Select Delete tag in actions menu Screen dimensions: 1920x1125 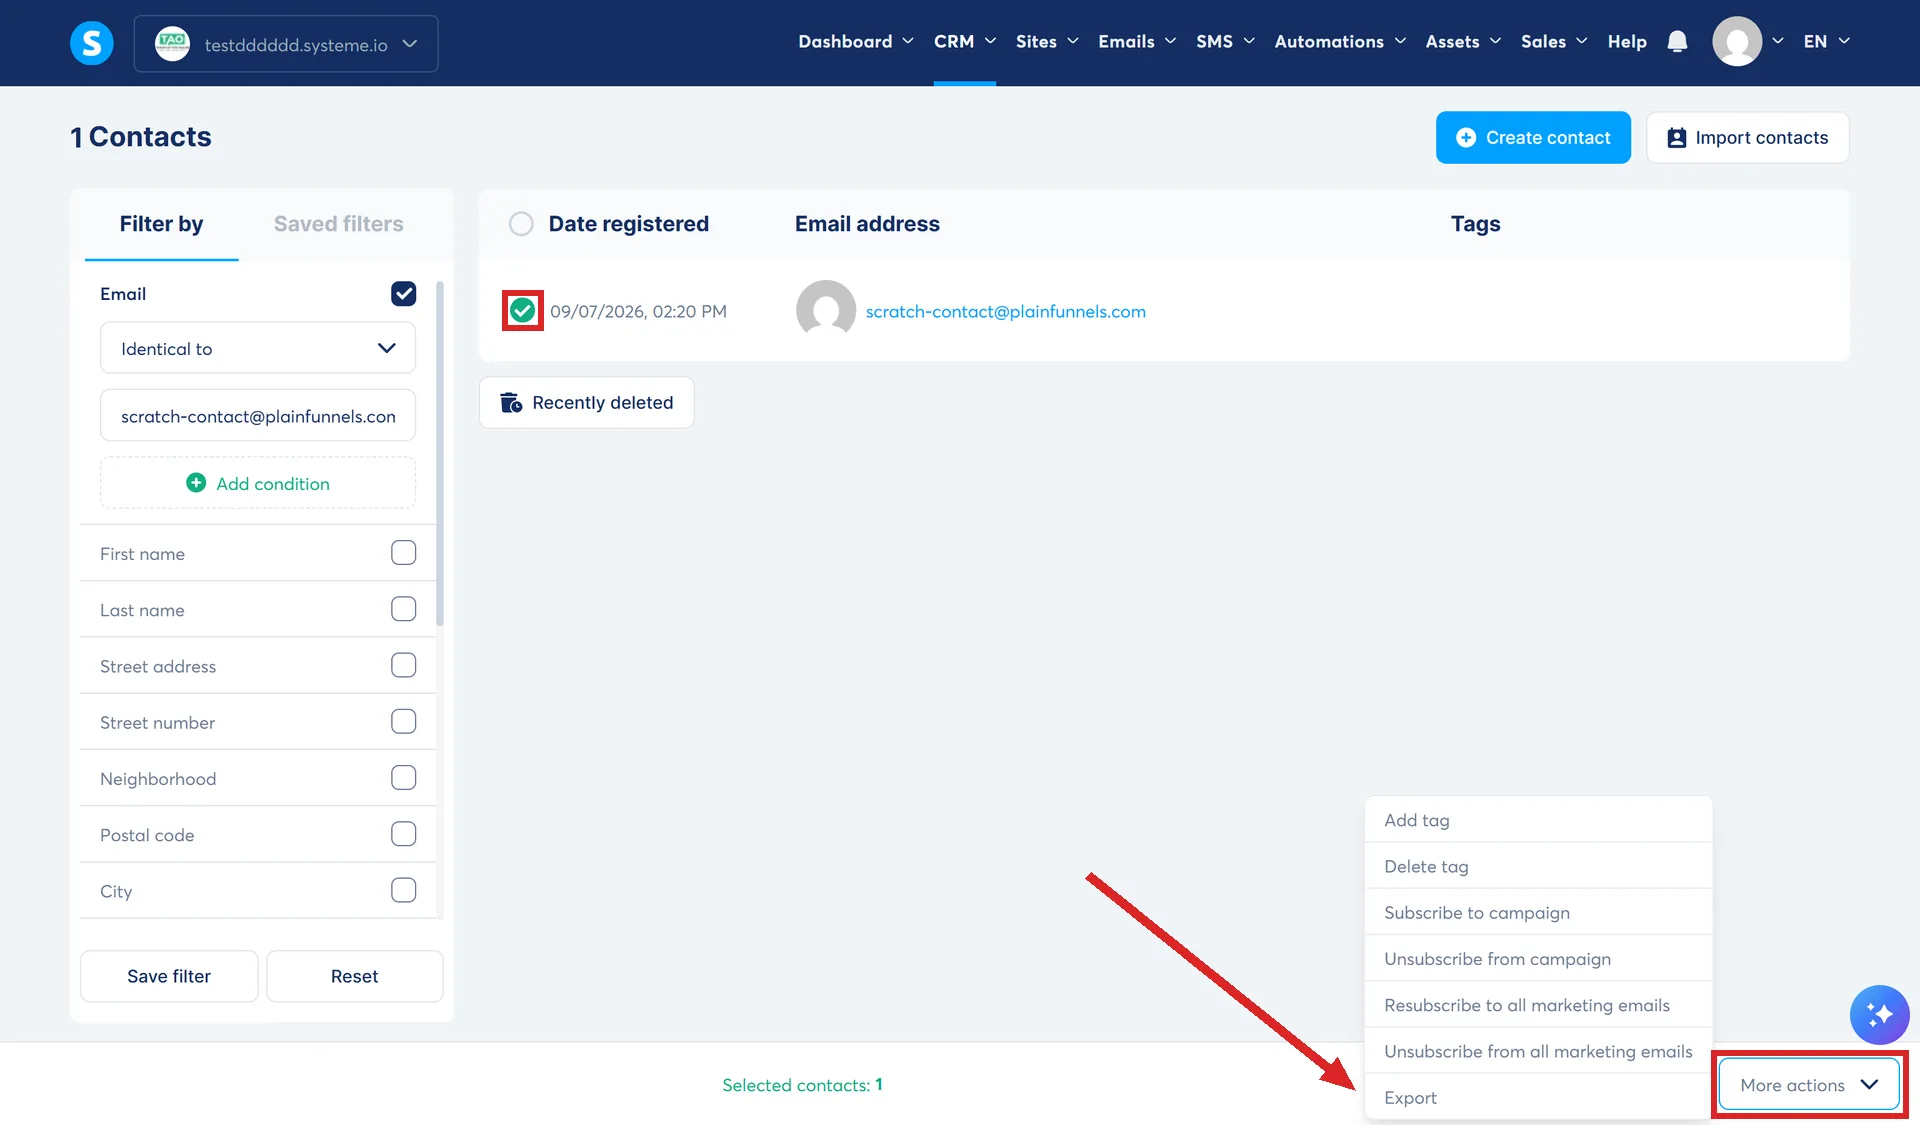[x=1538, y=866]
